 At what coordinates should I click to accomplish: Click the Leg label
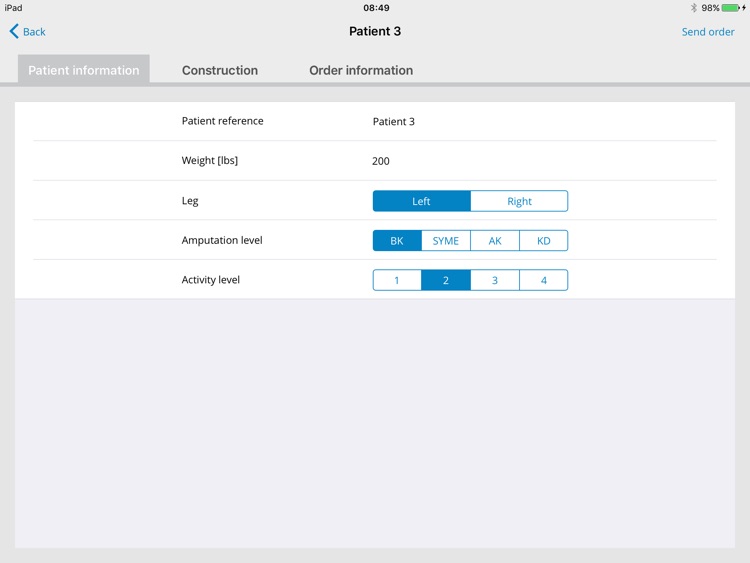pyautogui.click(x=190, y=201)
